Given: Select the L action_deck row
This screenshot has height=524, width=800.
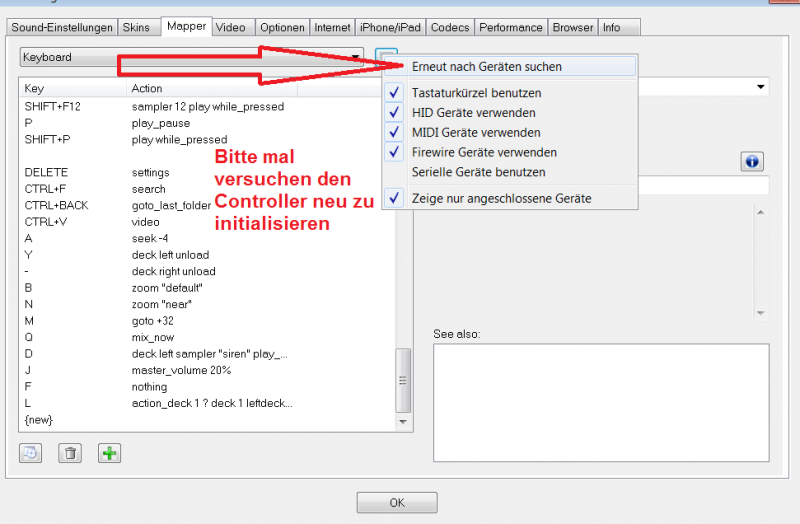Looking at the screenshot, I should pyautogui.click(x=207, y=403).
